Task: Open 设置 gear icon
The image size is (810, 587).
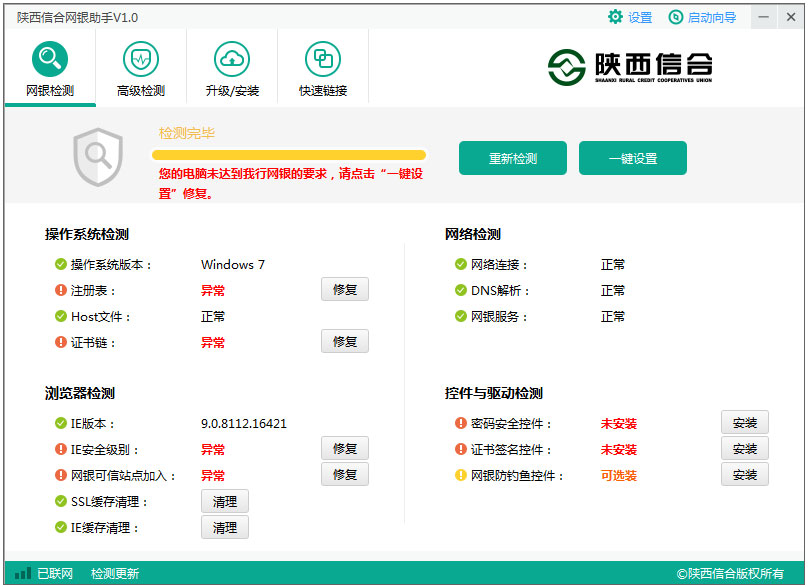Action: click(x=616, y=17)
